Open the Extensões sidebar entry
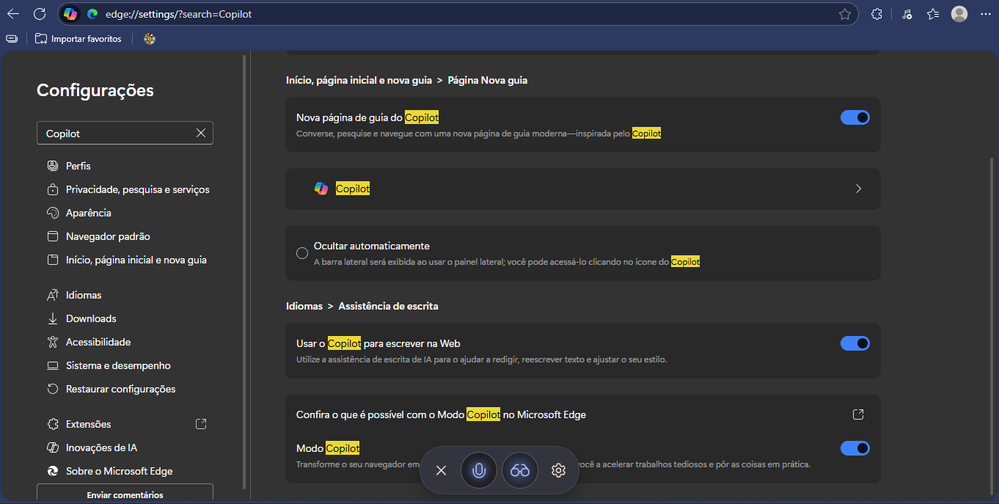 [x=79, y=424]
